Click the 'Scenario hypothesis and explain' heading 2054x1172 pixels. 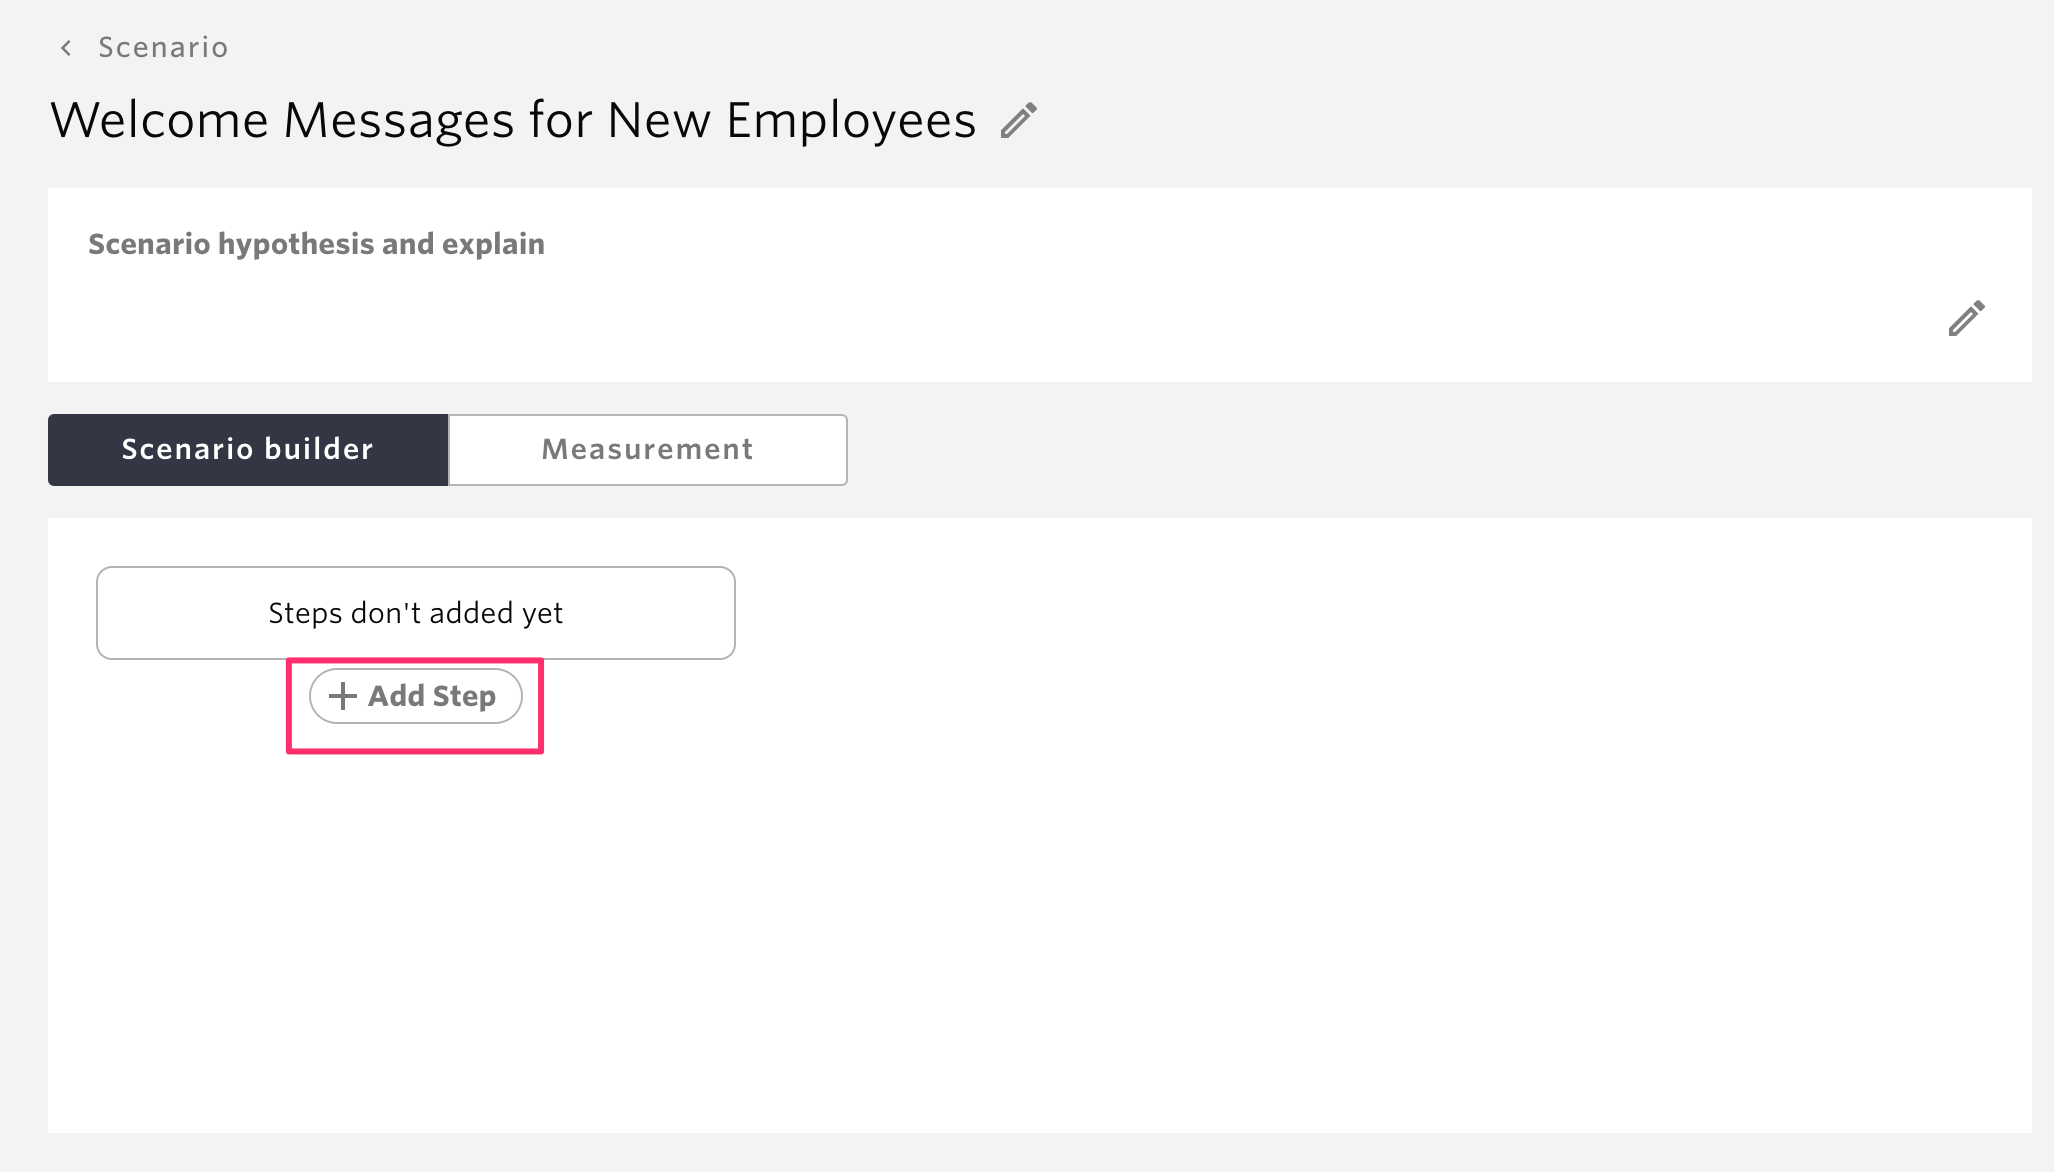(316, 244)
